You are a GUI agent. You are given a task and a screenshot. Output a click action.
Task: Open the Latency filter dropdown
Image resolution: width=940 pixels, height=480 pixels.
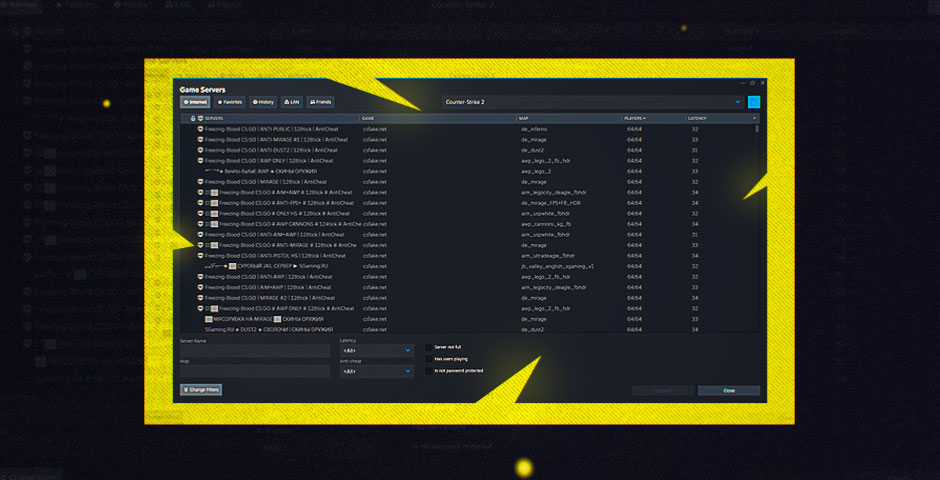[376, 351]
